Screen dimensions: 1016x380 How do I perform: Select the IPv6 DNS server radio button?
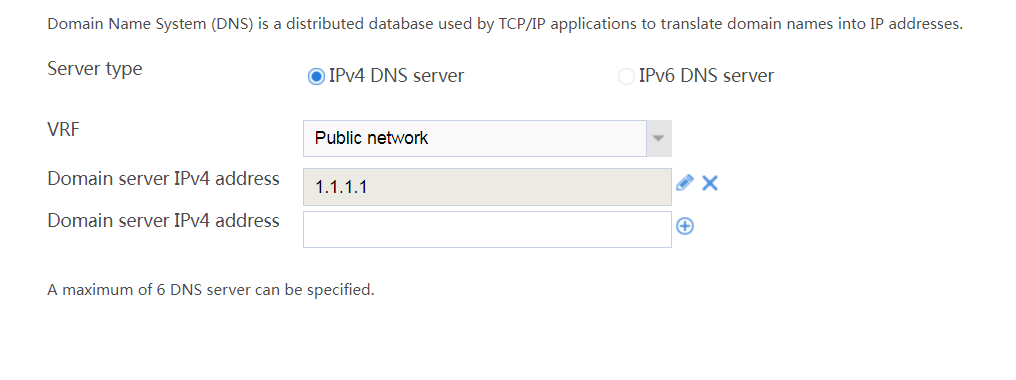(x=626, y=77)
